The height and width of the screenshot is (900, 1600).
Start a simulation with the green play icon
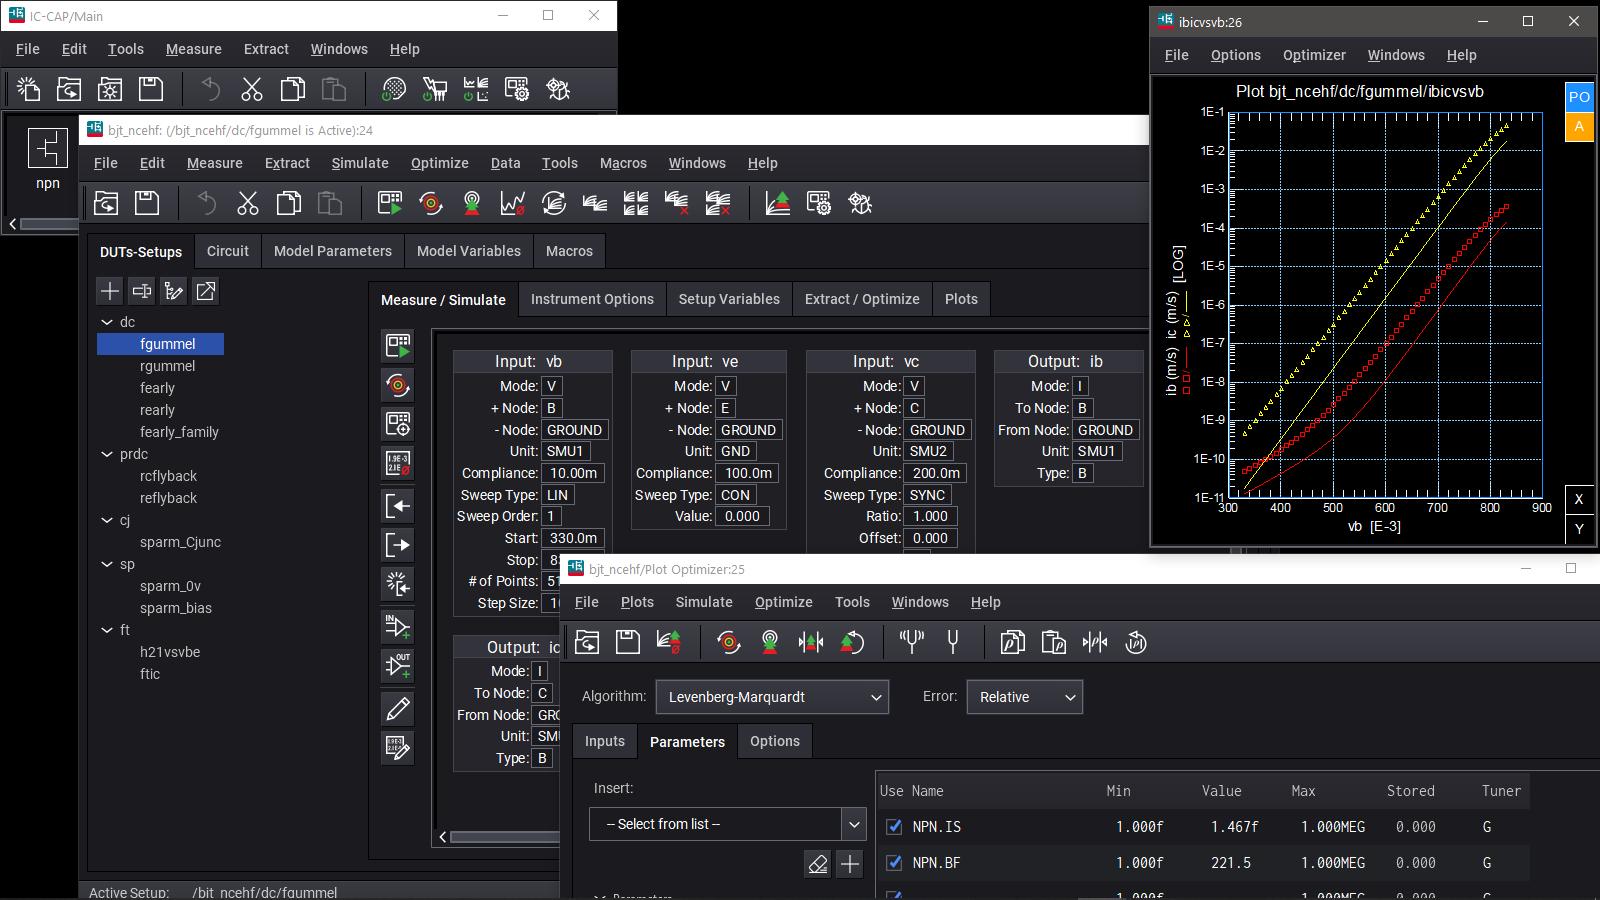coord(390,203)
